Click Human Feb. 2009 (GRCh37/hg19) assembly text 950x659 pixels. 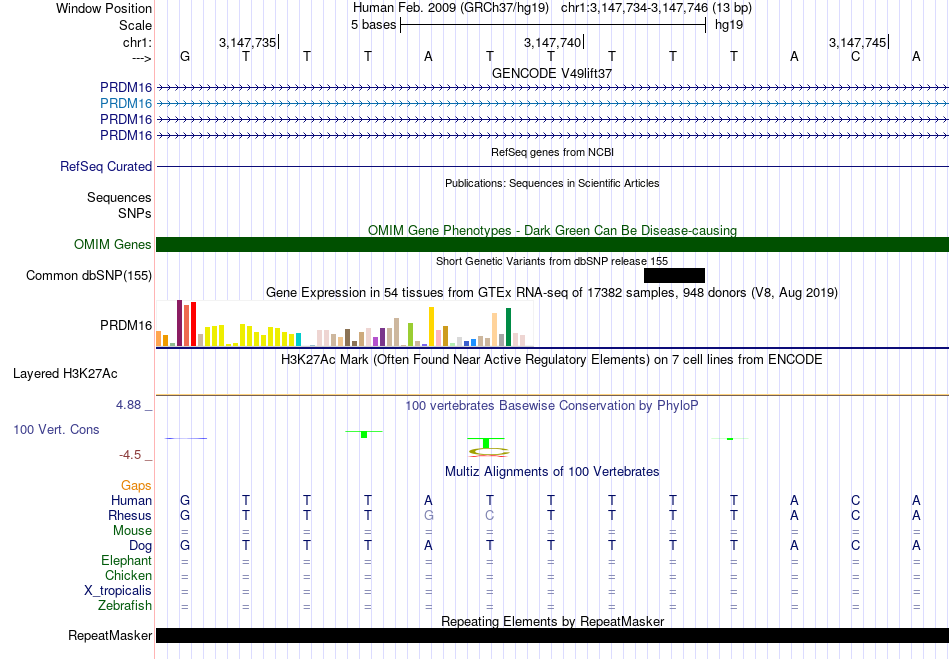tap(451, 8)
